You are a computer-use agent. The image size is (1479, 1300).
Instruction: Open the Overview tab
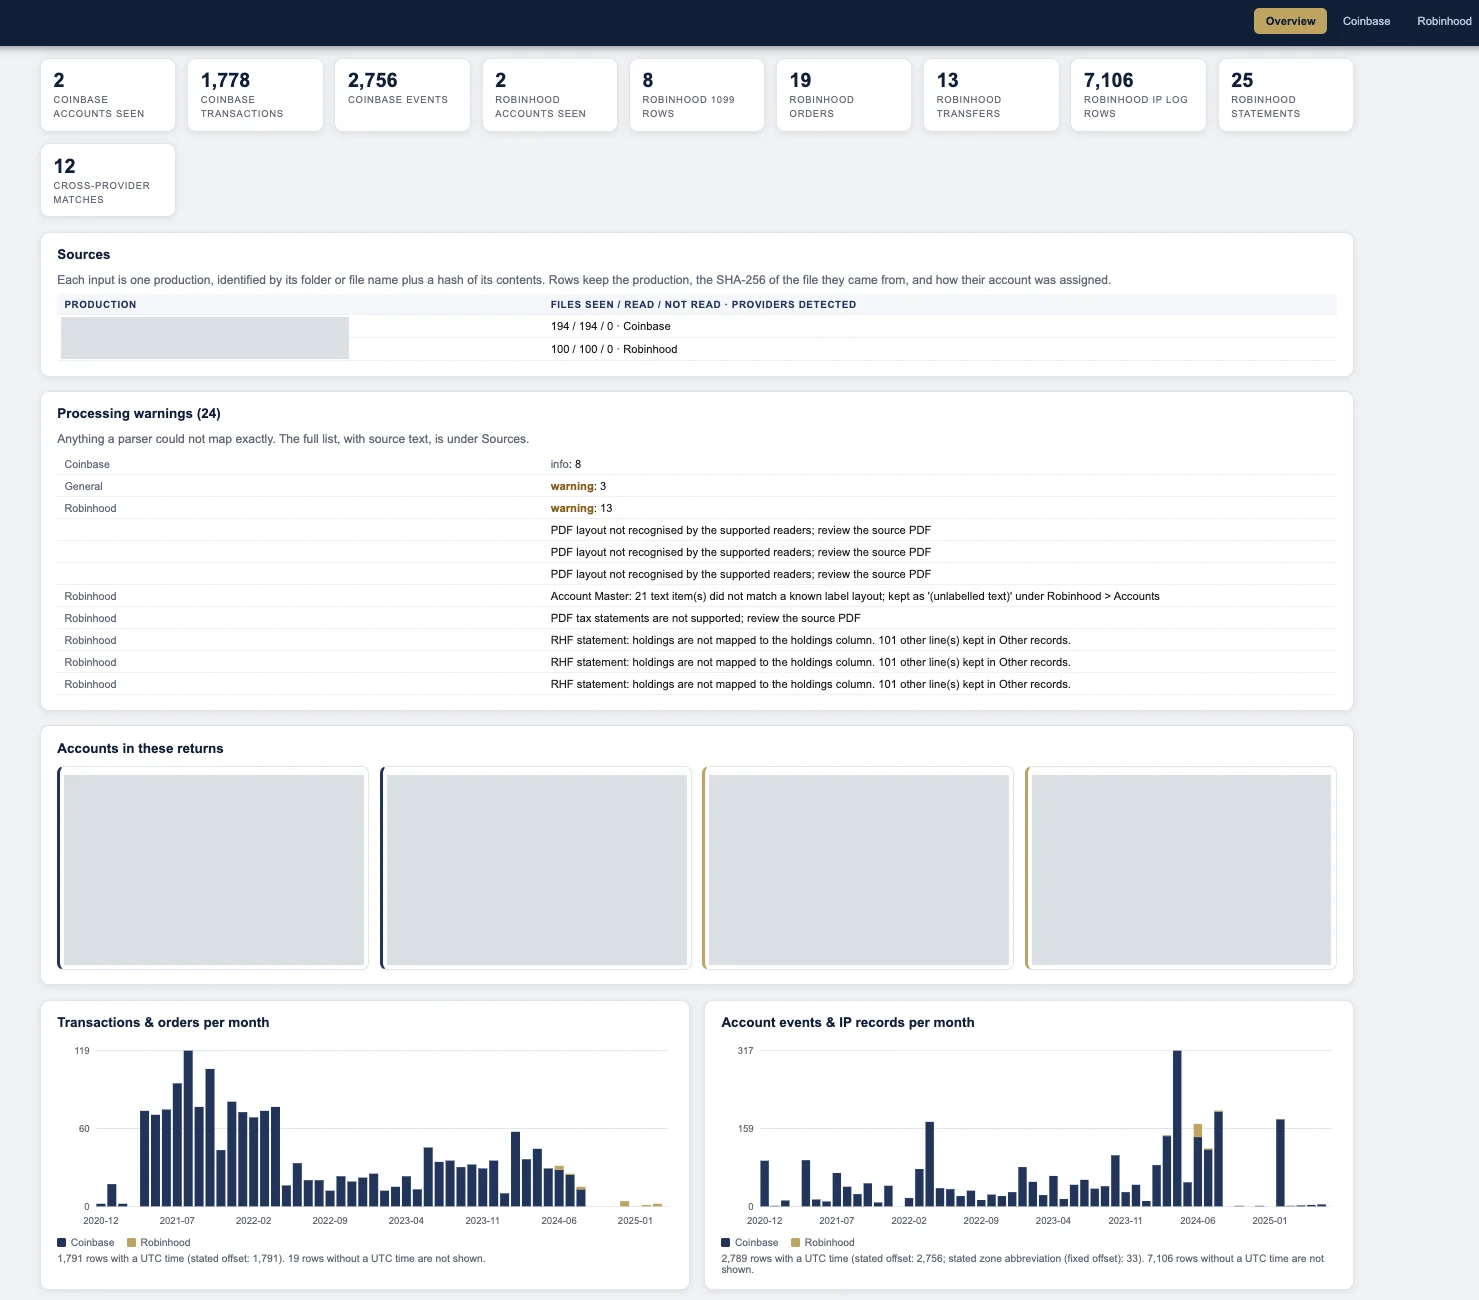pyautogui.click(x=1290, y=21)
